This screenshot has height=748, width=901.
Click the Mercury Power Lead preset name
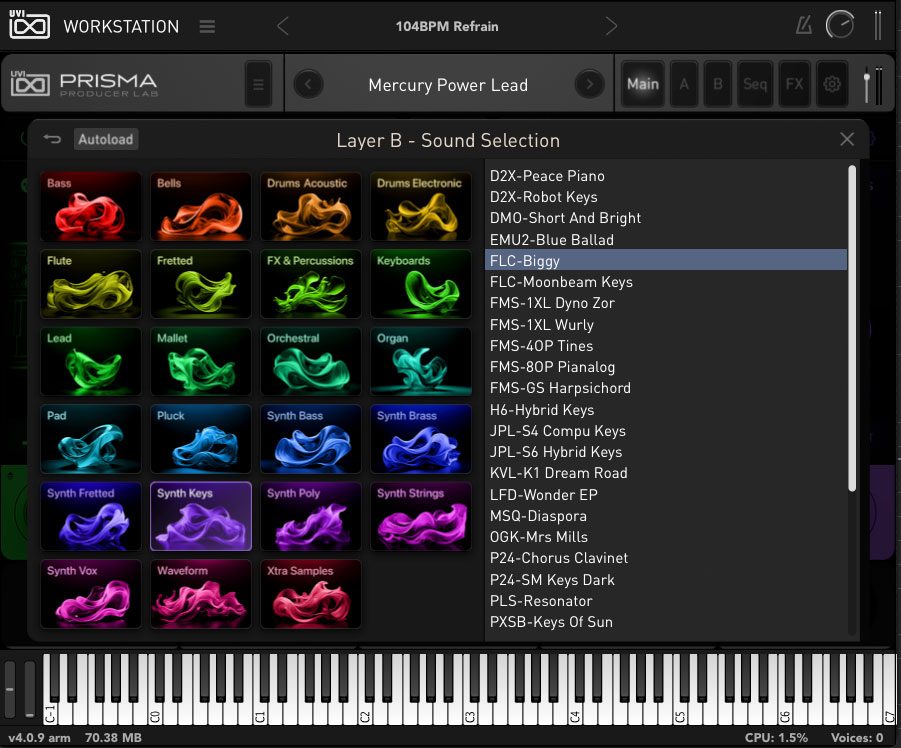(x=448, y=85)
